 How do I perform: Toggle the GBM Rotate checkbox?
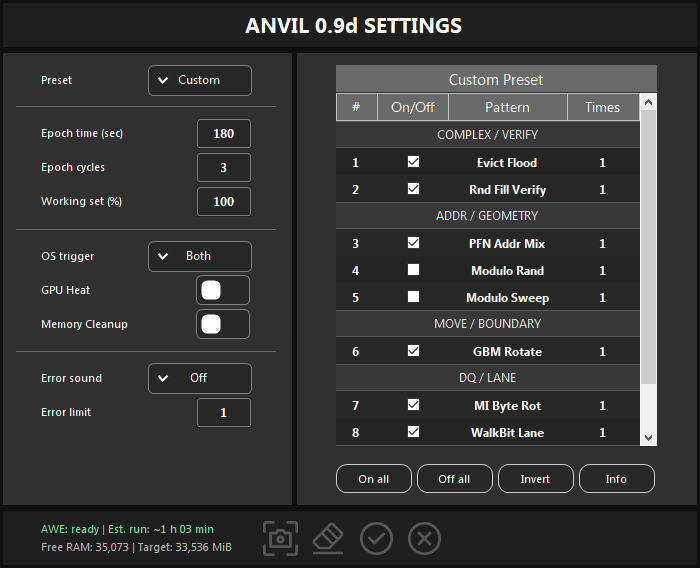tap(413, 351)
